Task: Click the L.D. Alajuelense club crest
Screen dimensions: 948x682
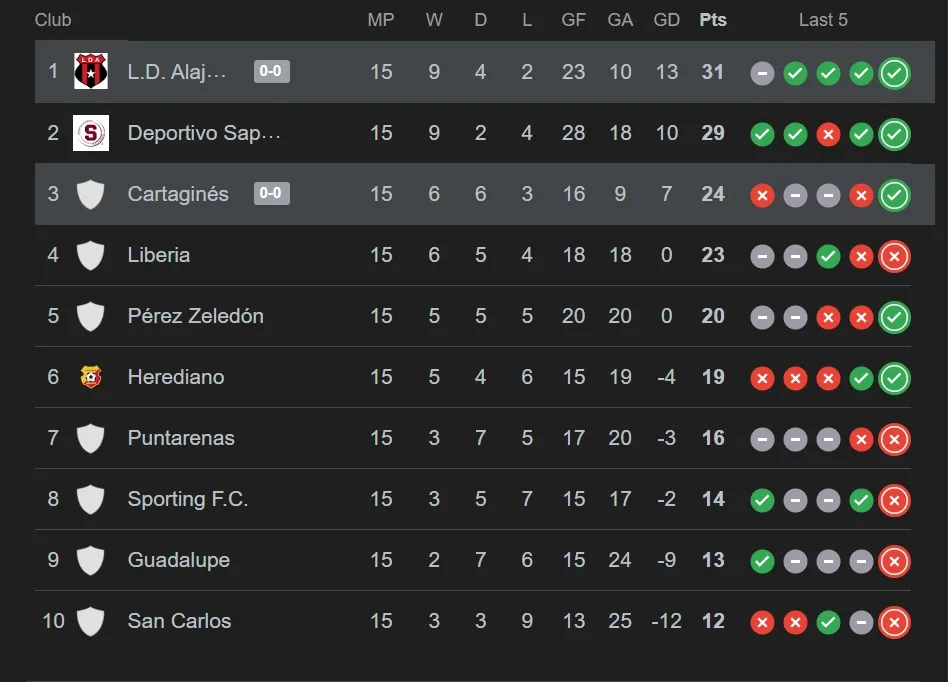Action: pos(91,72)
